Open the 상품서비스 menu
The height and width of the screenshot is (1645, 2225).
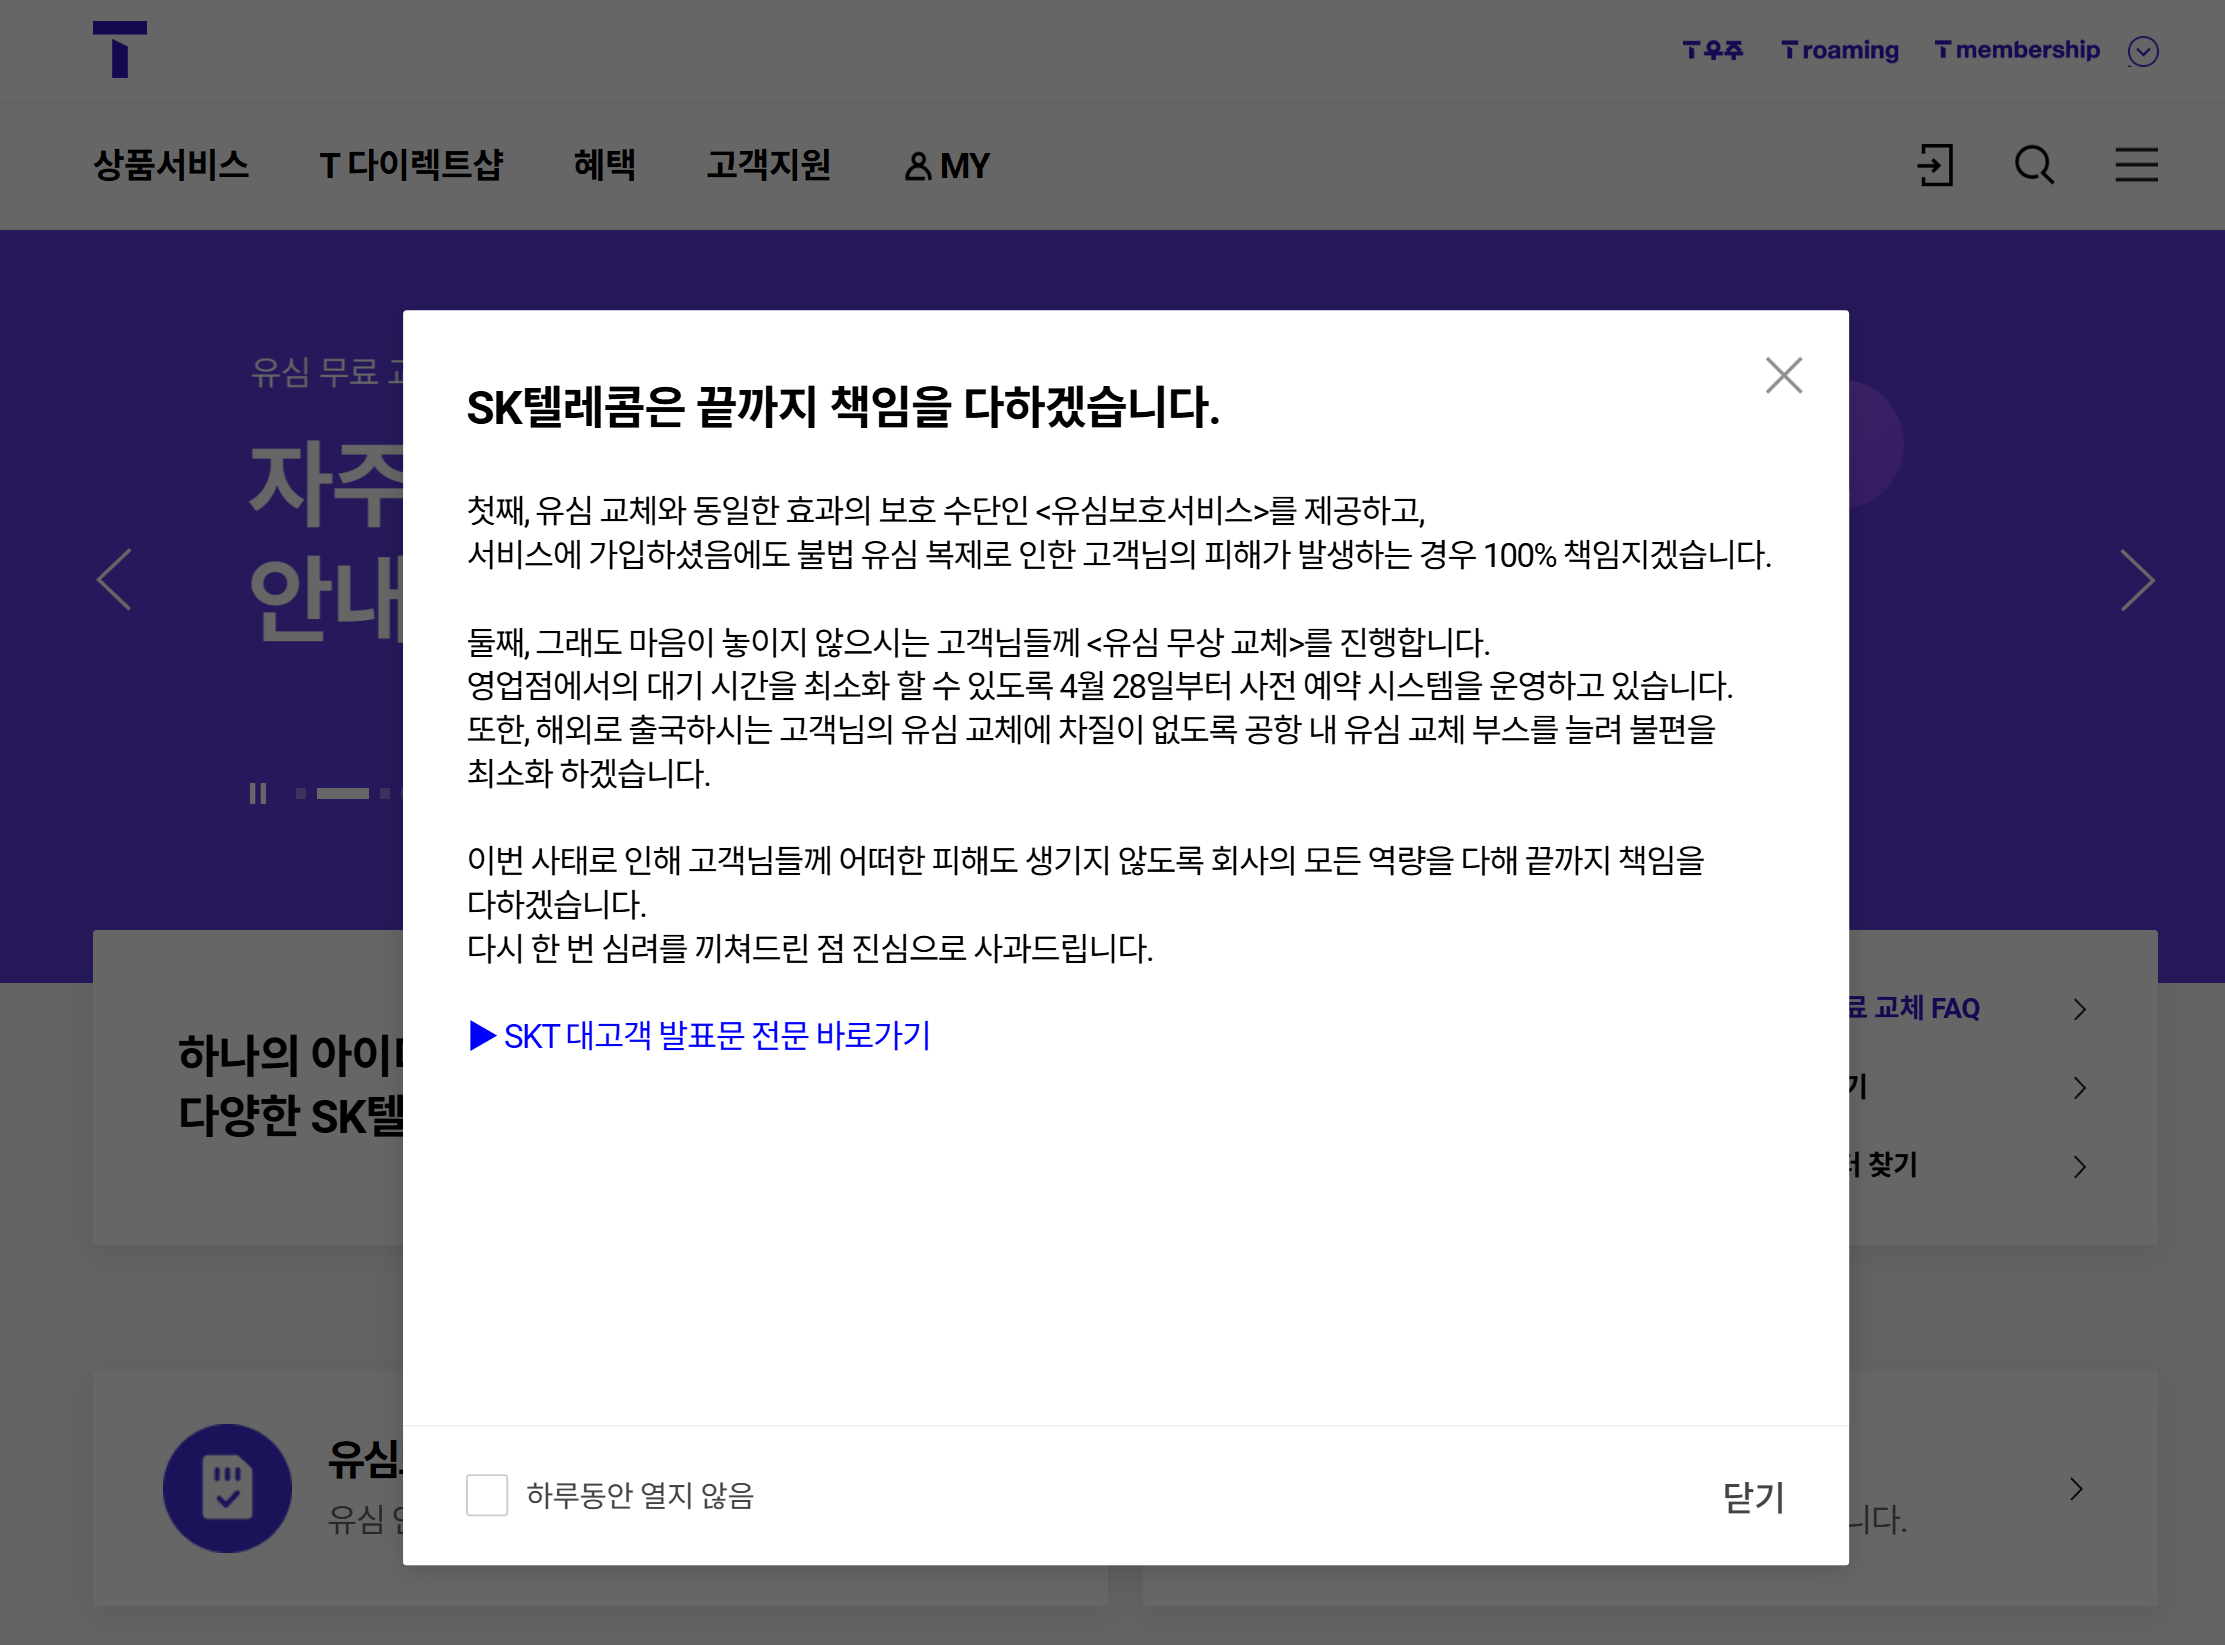pos(171,165)
